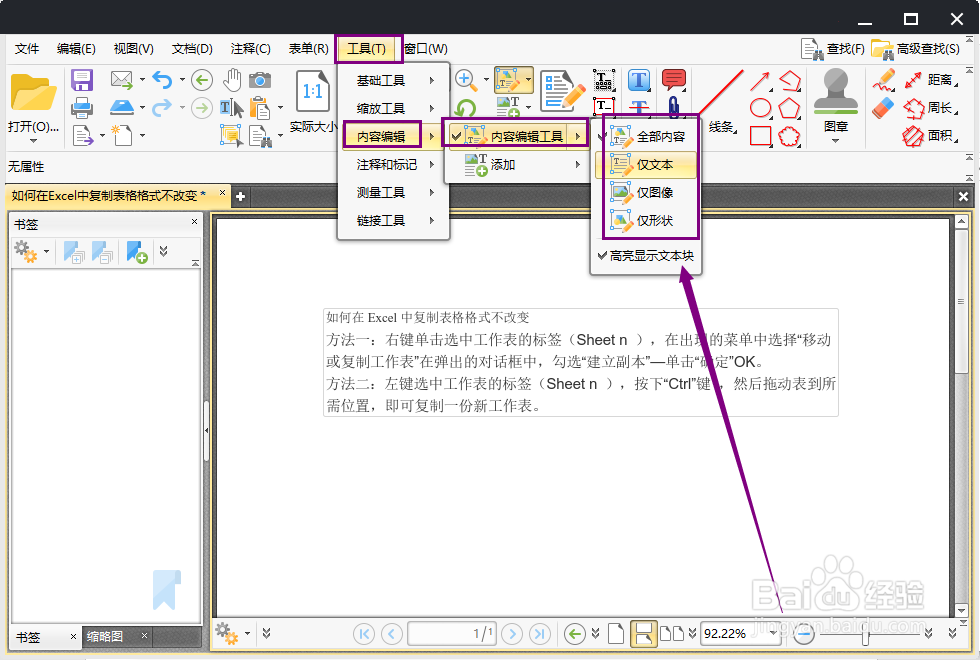Select the red rectangle drawing tool
The image size is (980, 660).
(761, 136)
